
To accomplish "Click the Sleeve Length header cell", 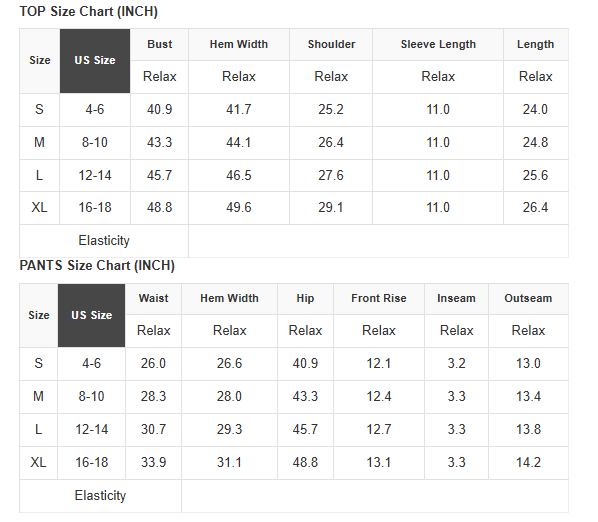I will click(x=438, y=44).
